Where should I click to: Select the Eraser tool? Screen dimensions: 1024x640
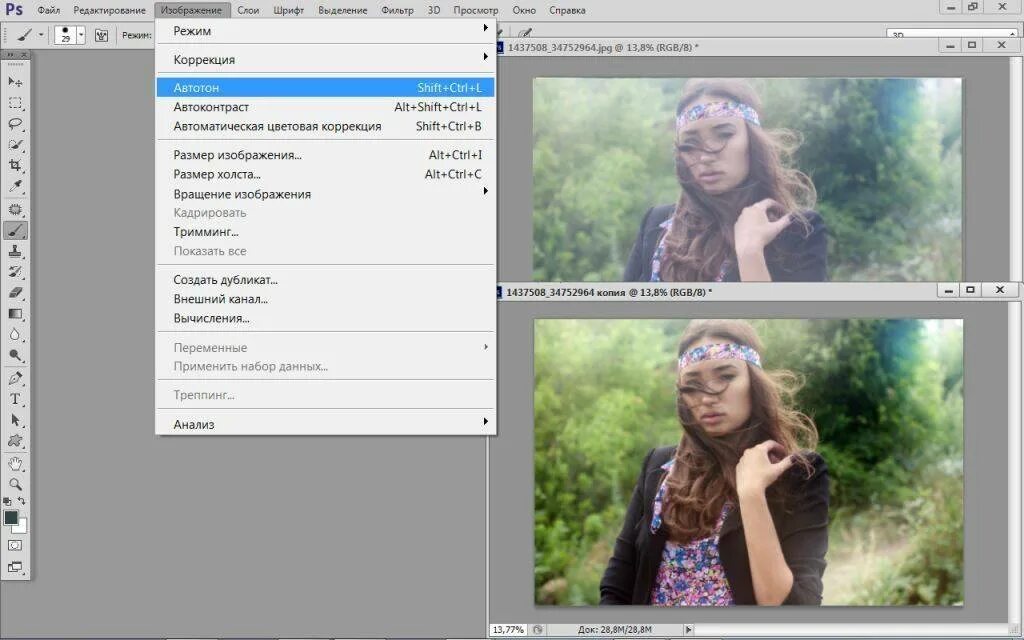tap(15, 293)
